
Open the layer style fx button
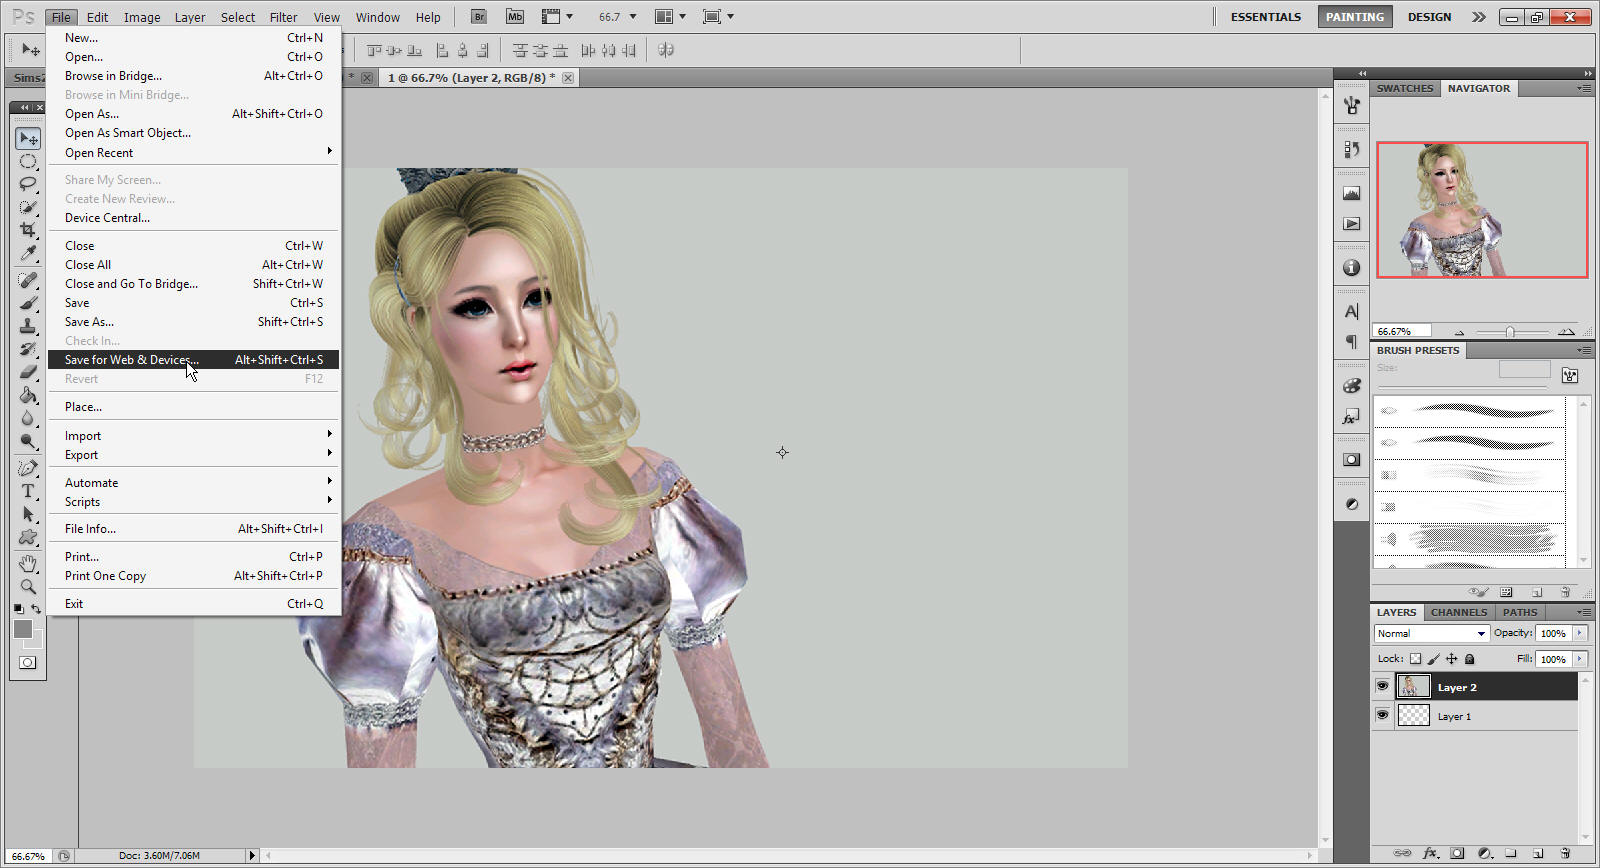point(1430,853)
